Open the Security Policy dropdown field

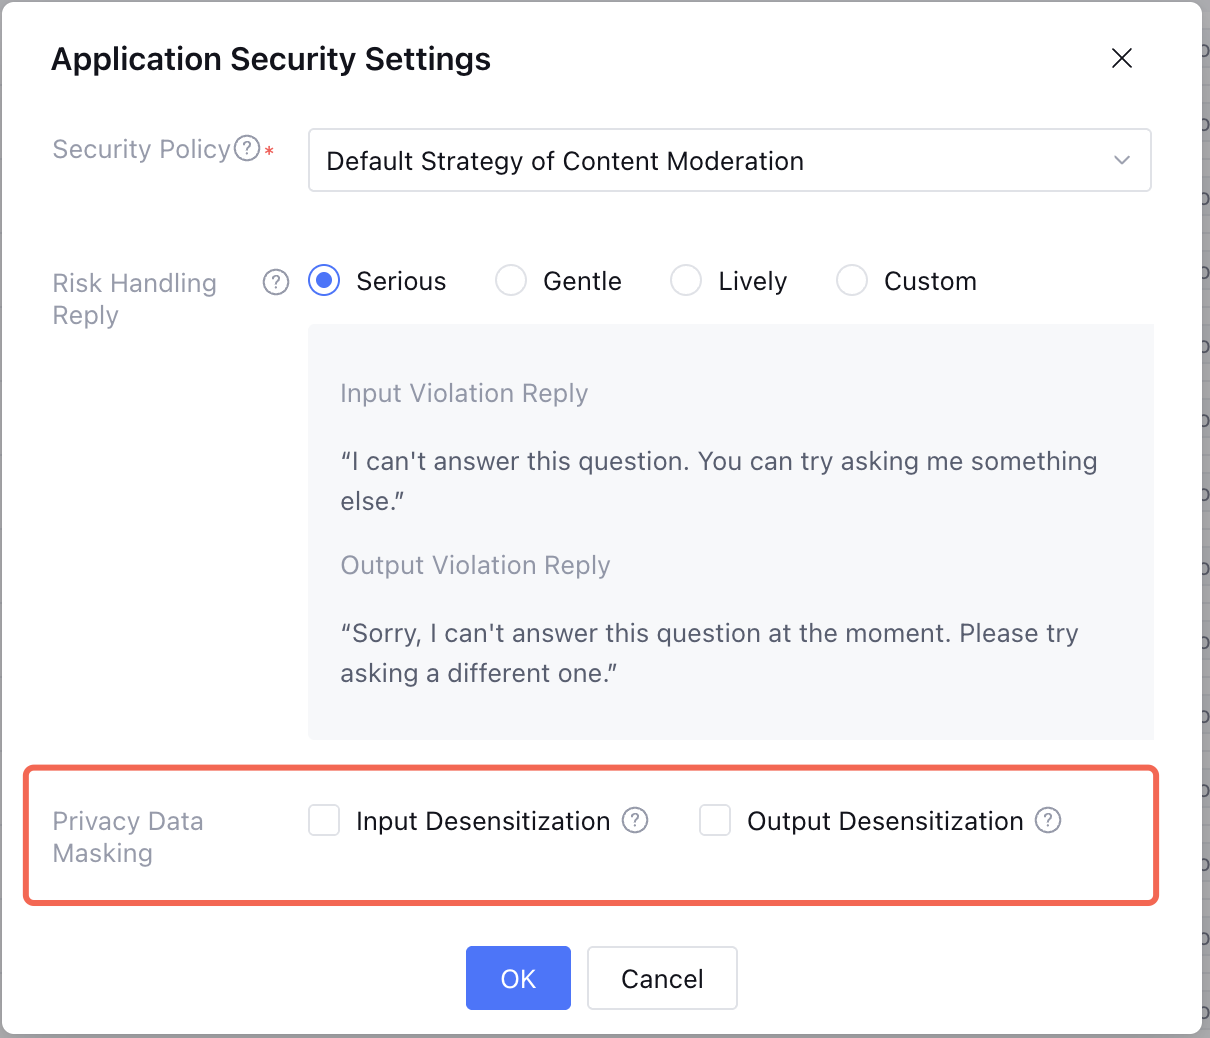point(700,161)
